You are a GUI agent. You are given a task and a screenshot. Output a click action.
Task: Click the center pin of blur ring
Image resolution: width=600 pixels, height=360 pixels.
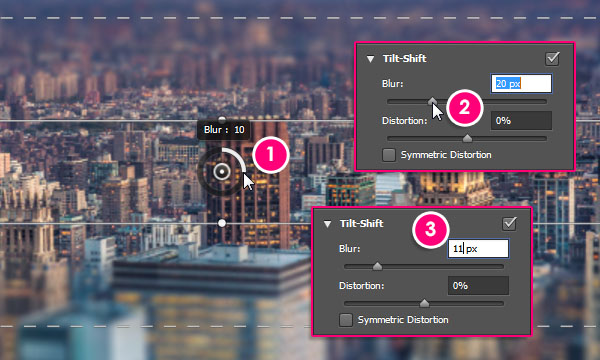coord(222,171)
